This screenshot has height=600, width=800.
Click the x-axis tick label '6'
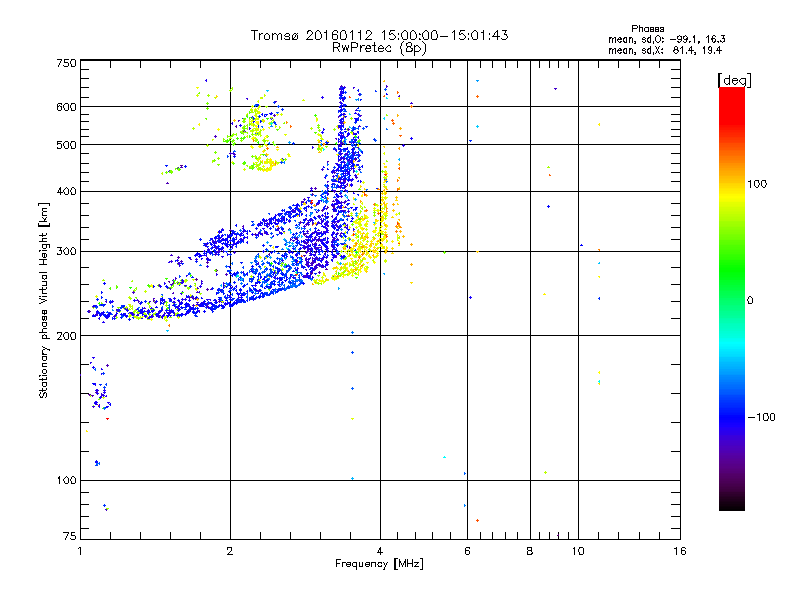pos(467,551)
